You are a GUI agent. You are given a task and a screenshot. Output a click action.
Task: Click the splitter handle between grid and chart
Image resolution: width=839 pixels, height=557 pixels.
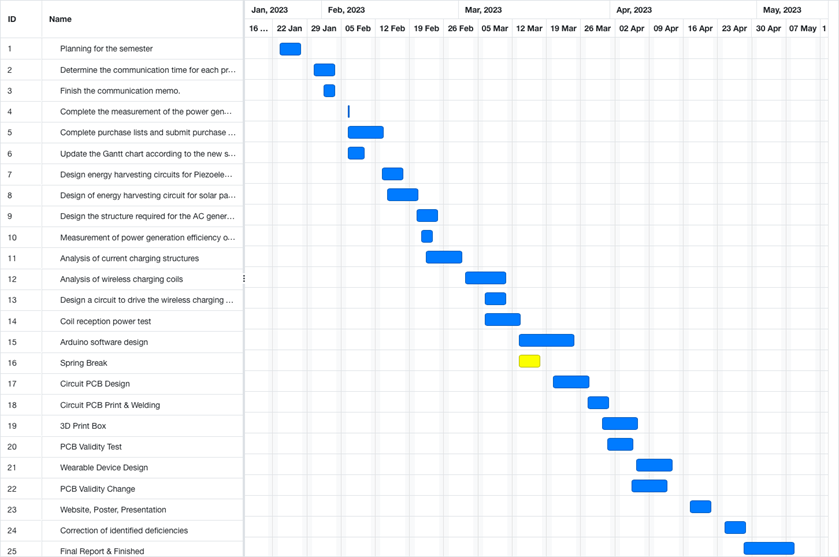coord(244,279)
